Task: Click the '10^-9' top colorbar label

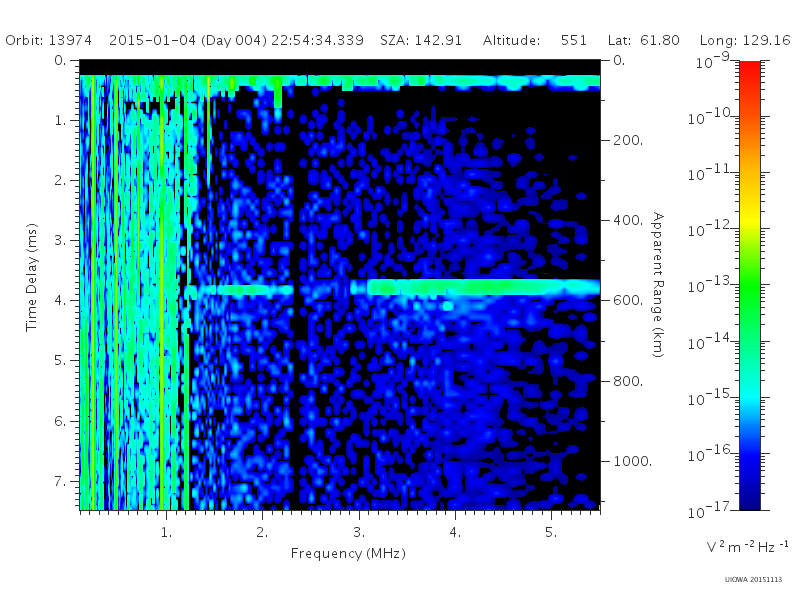Action: (x=714, y=61)
